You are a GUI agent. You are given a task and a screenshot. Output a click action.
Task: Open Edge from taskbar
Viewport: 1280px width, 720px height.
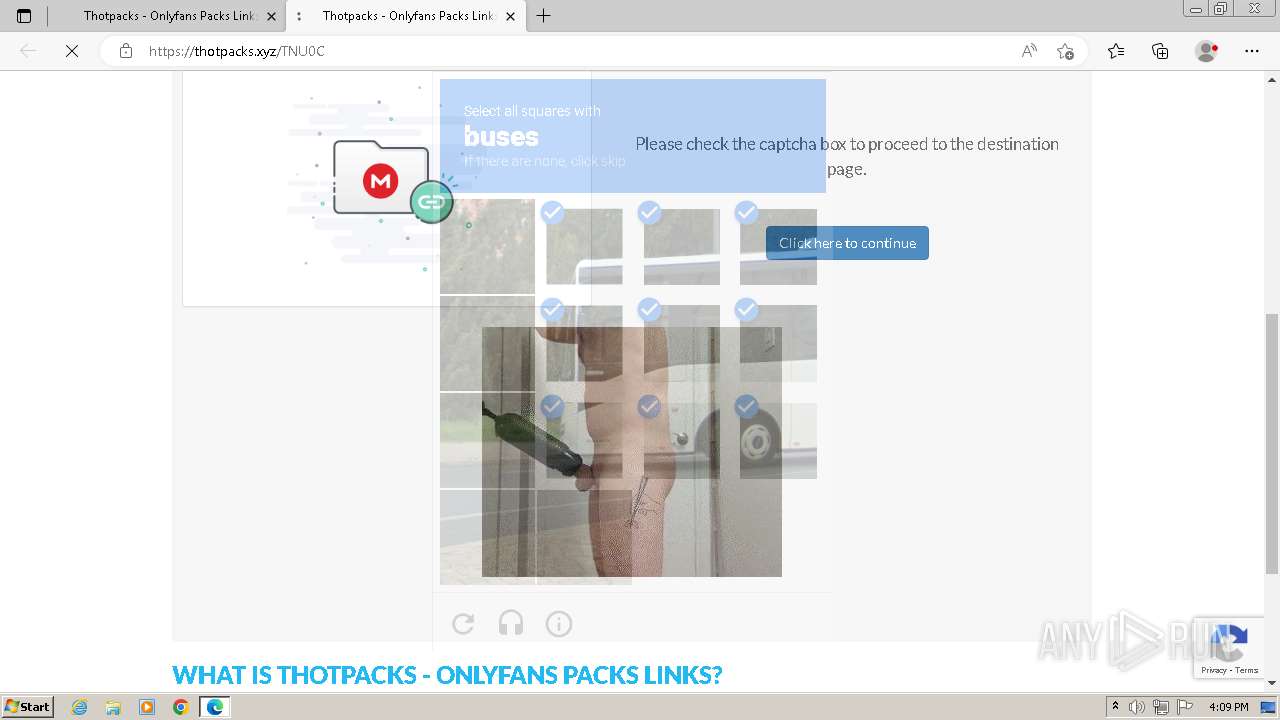tap(214, 707)
